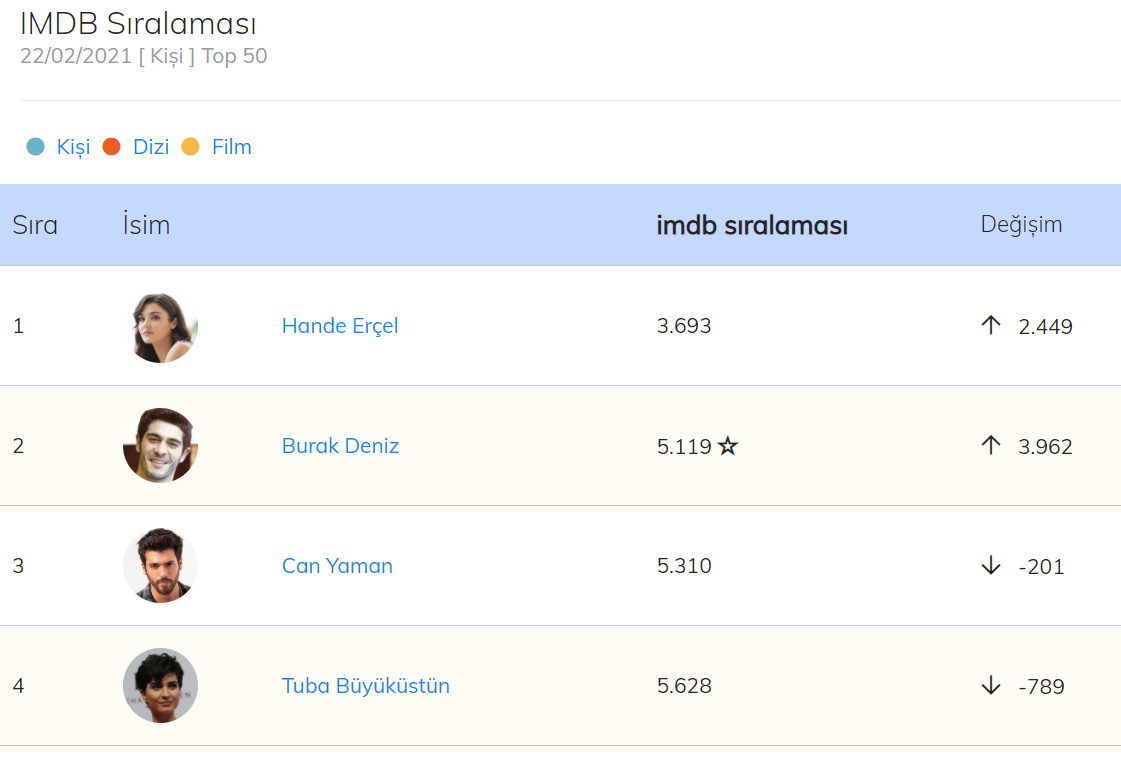This screenshot has height=758, width=1121.
Task: Click the profile photo in row 4
Action: pyautogui.click(x=160, y=686)
